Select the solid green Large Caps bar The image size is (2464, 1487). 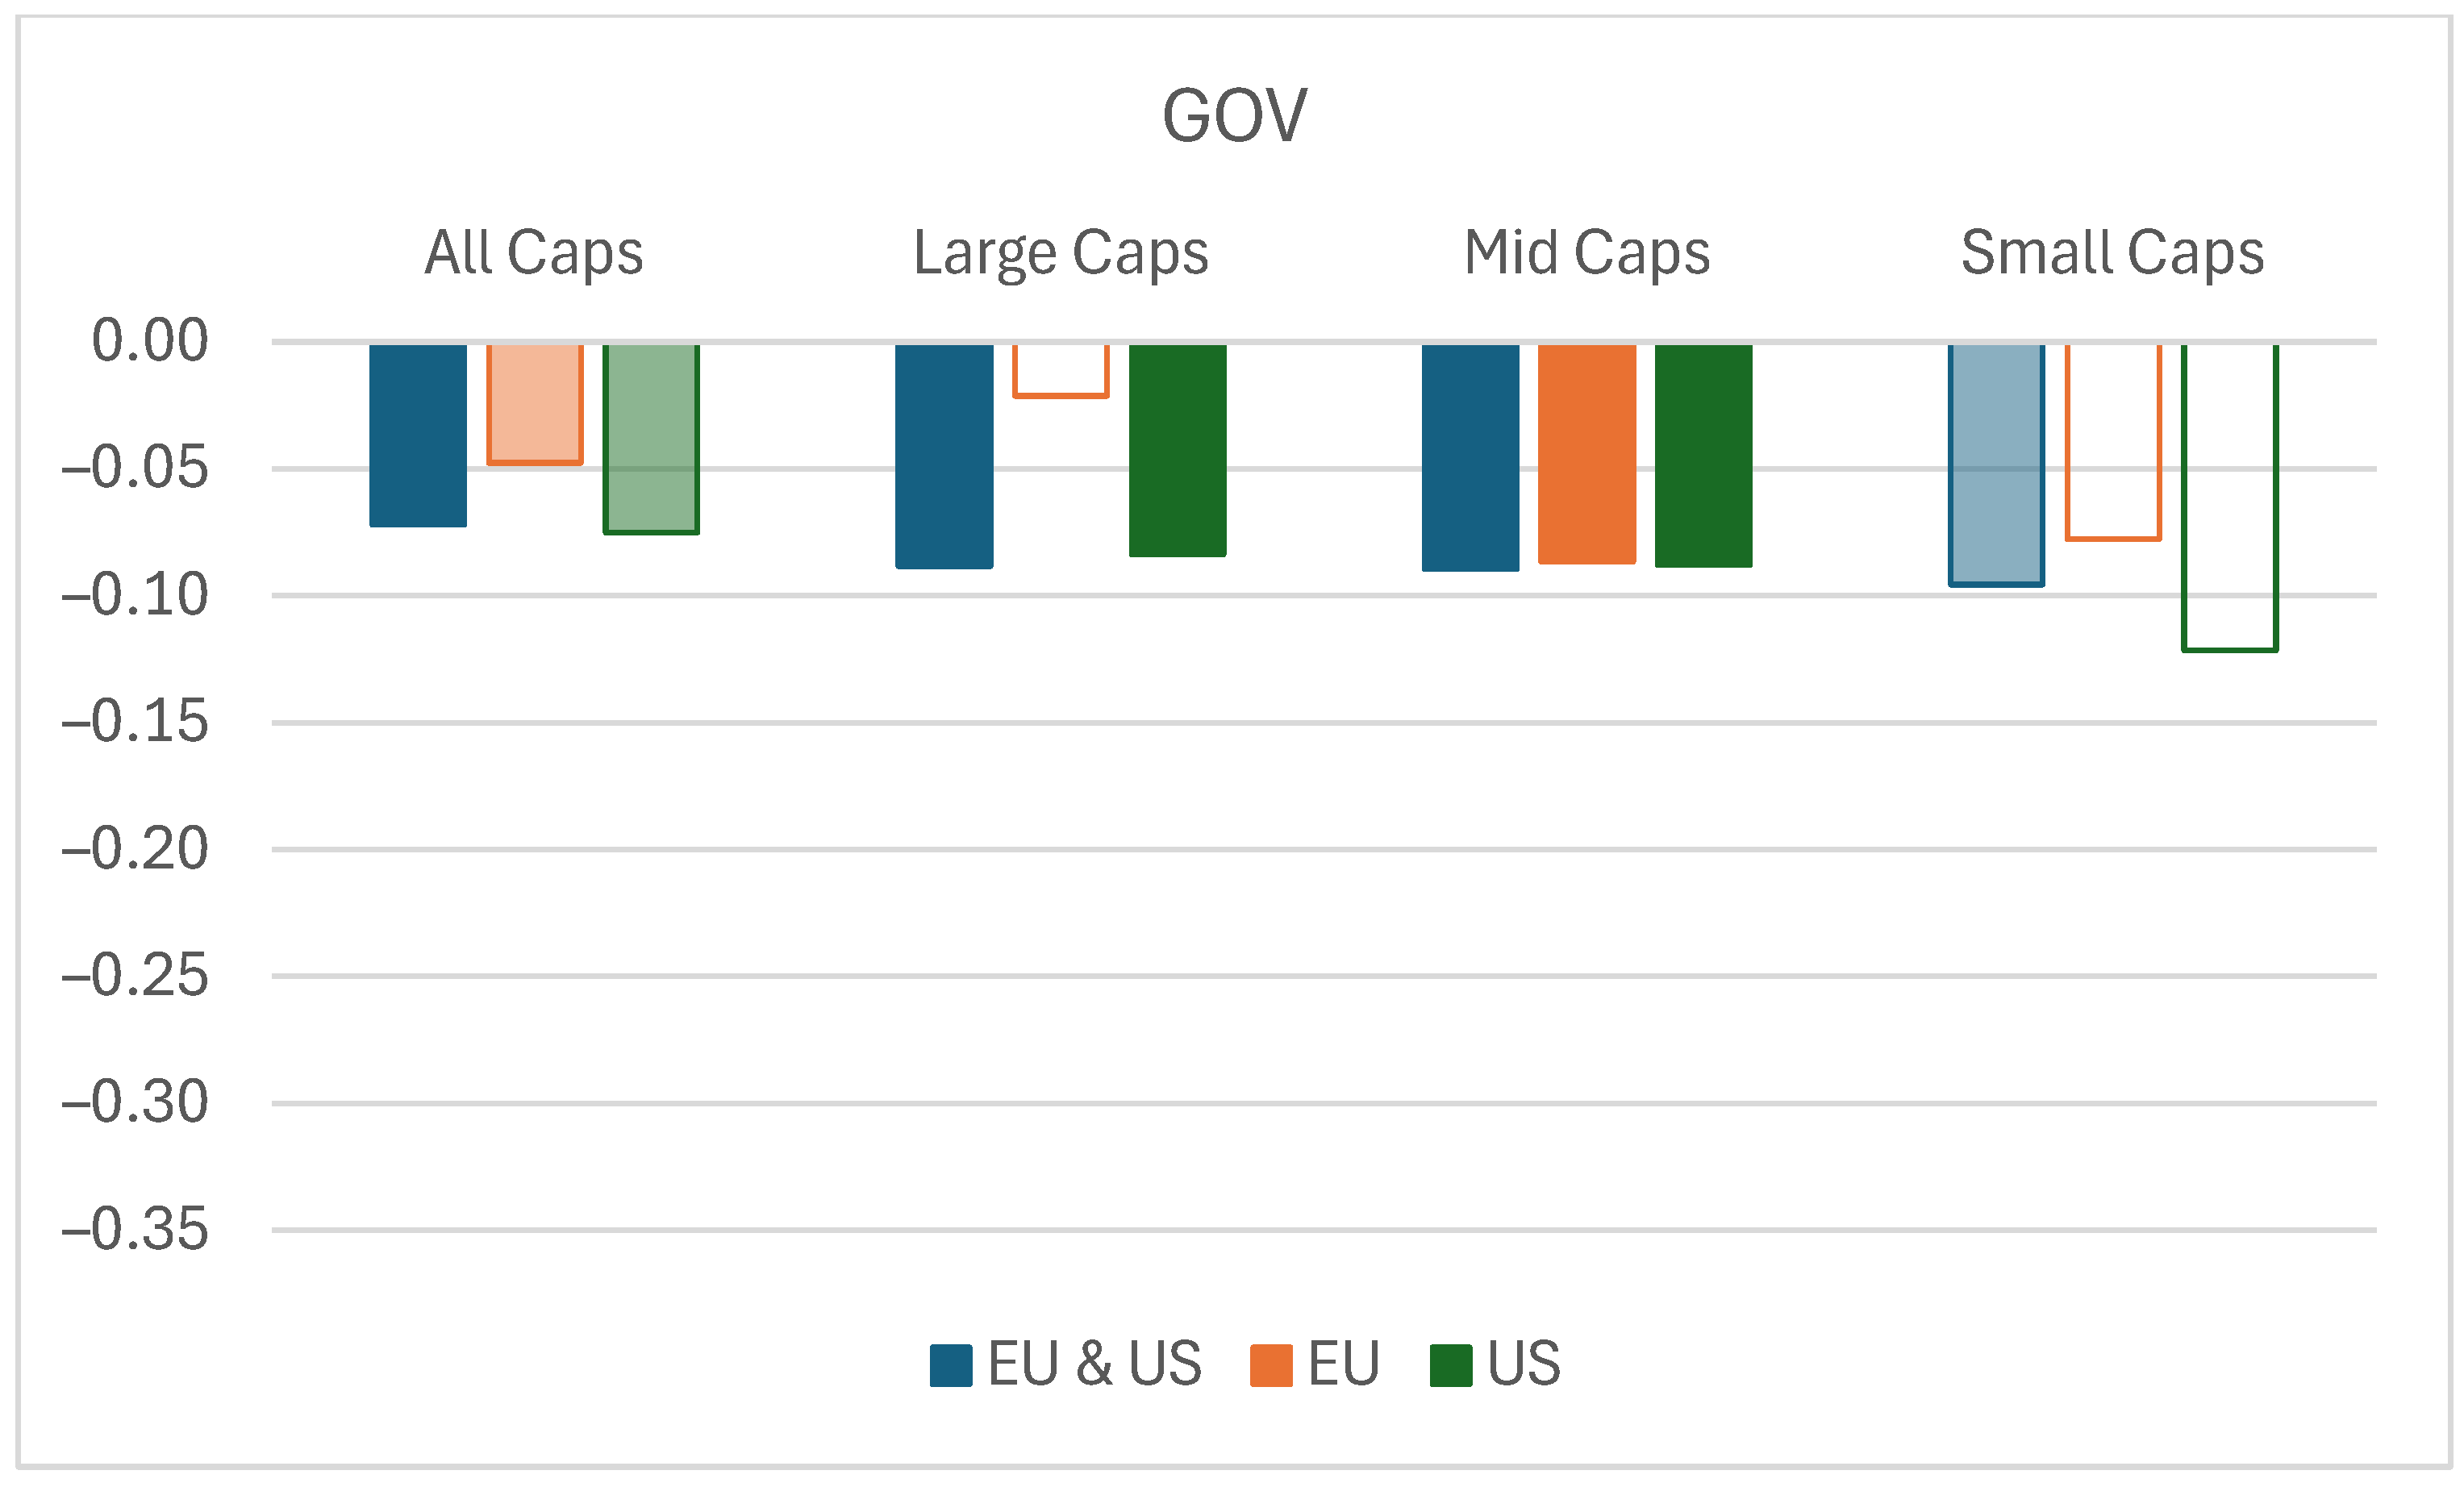coord(1178,450)
